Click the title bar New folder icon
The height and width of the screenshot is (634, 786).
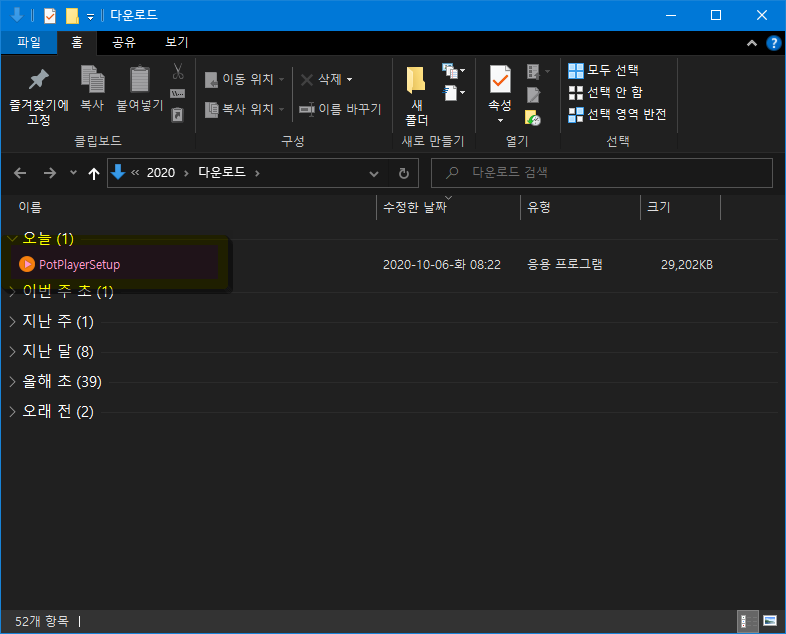coord(72,16)
